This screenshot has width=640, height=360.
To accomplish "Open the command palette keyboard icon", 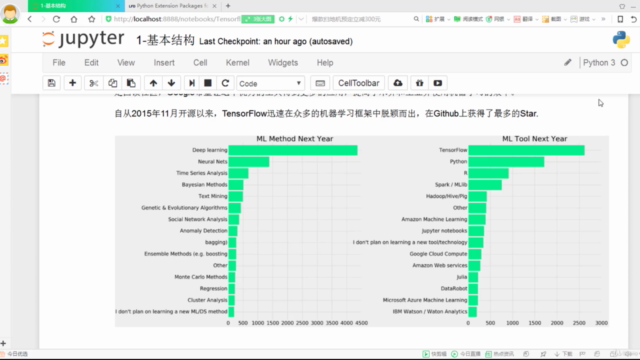I will pos(320,83).
